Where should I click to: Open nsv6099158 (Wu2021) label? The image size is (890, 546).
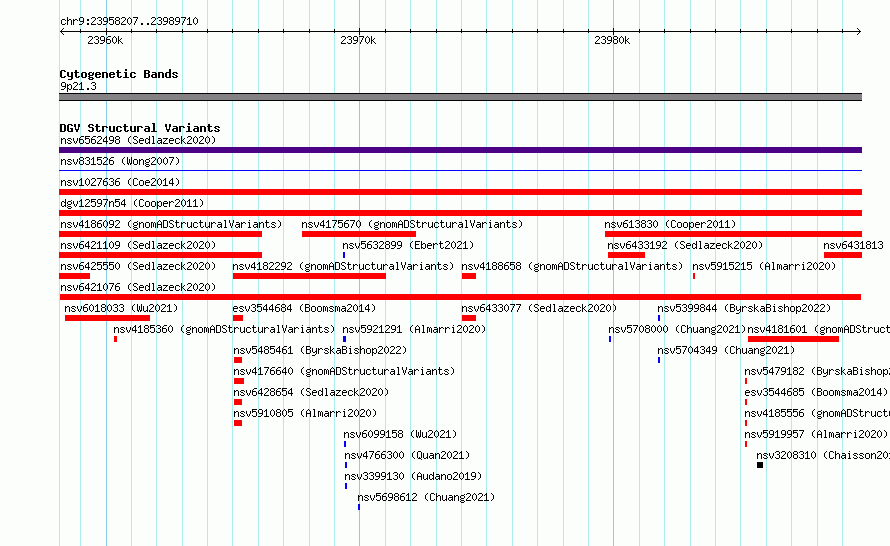tap(400, 434)
